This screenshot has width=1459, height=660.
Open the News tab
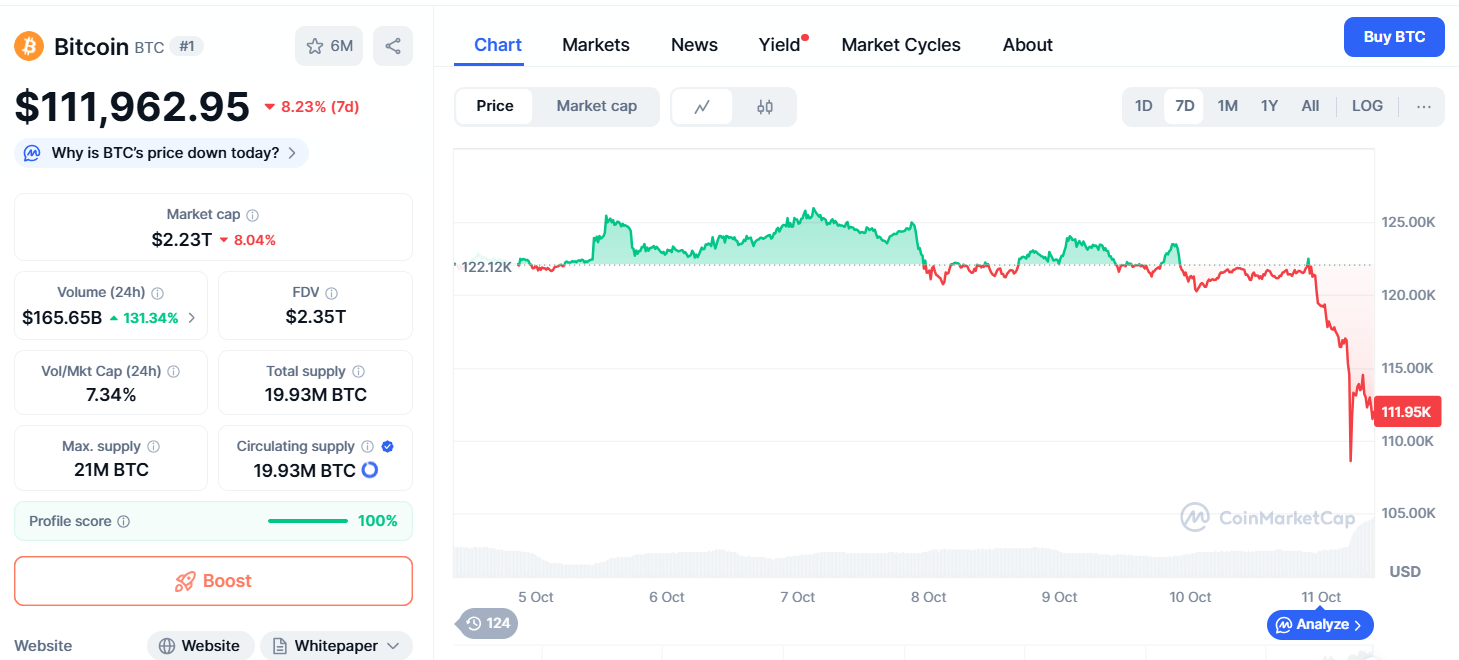pos(694,45)
